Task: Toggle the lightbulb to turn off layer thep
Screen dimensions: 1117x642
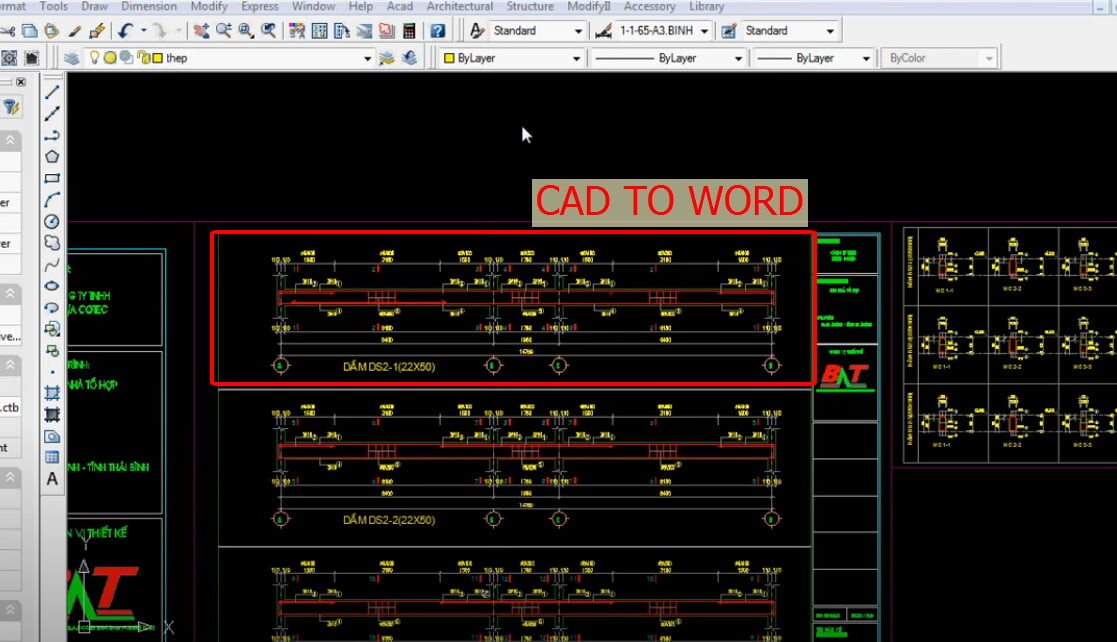Action: (x=94, y=57)
